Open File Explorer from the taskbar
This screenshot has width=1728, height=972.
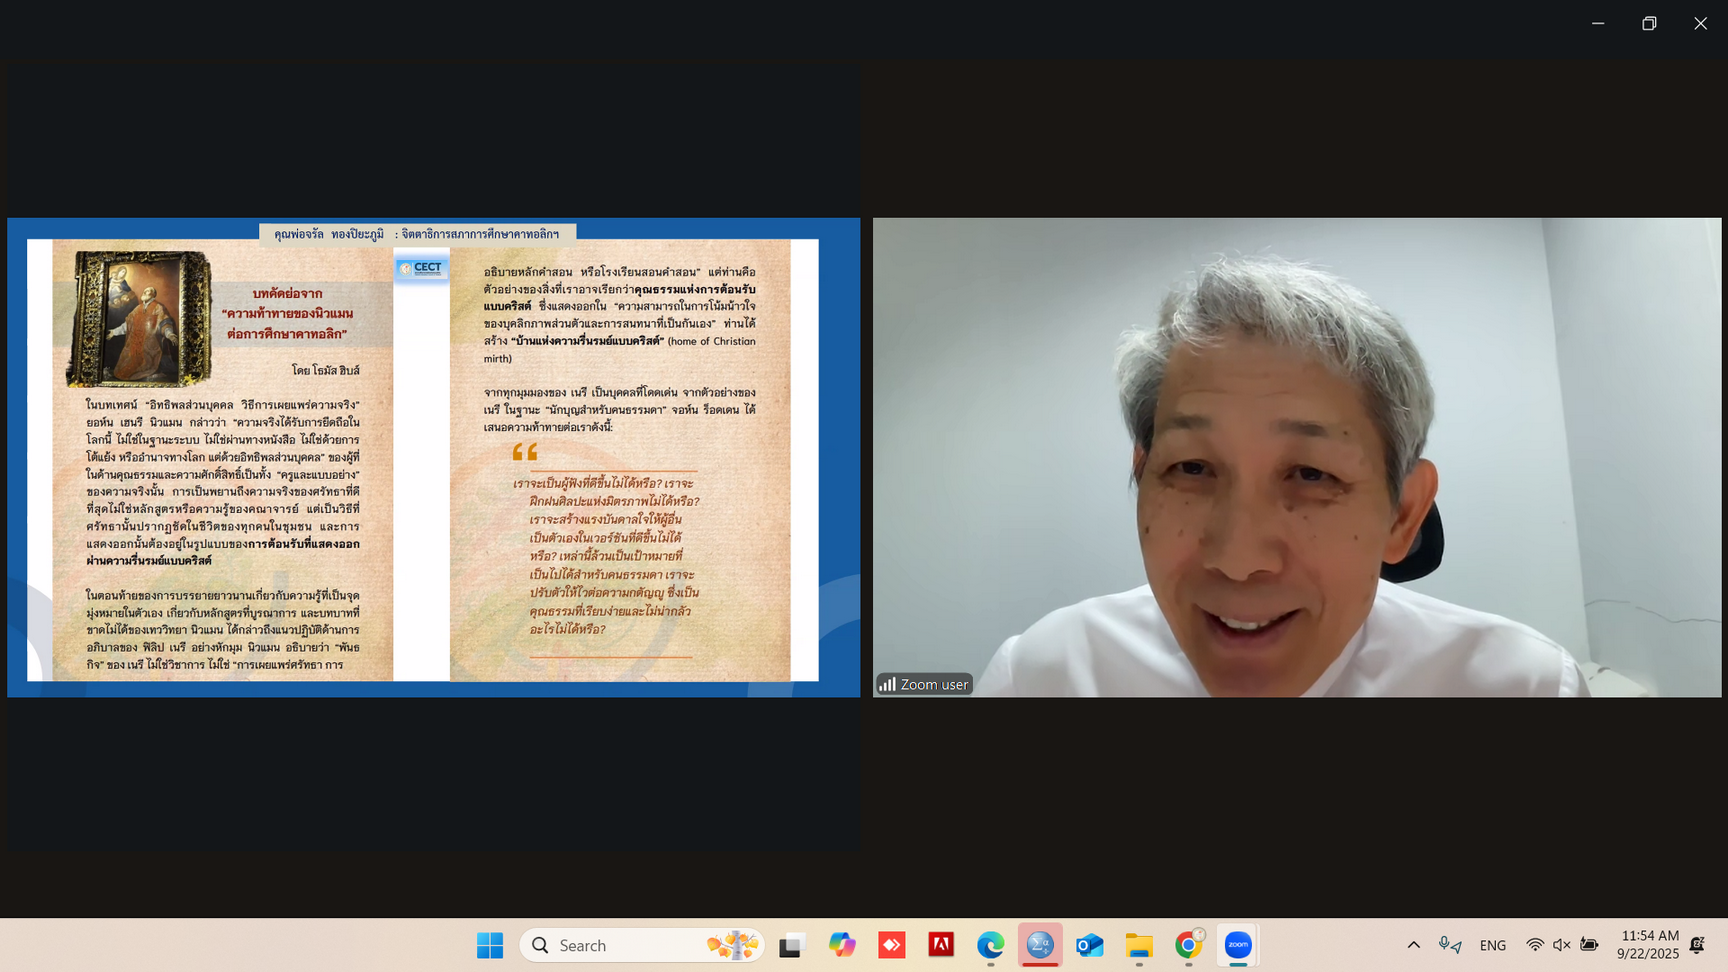point(1139,945)
